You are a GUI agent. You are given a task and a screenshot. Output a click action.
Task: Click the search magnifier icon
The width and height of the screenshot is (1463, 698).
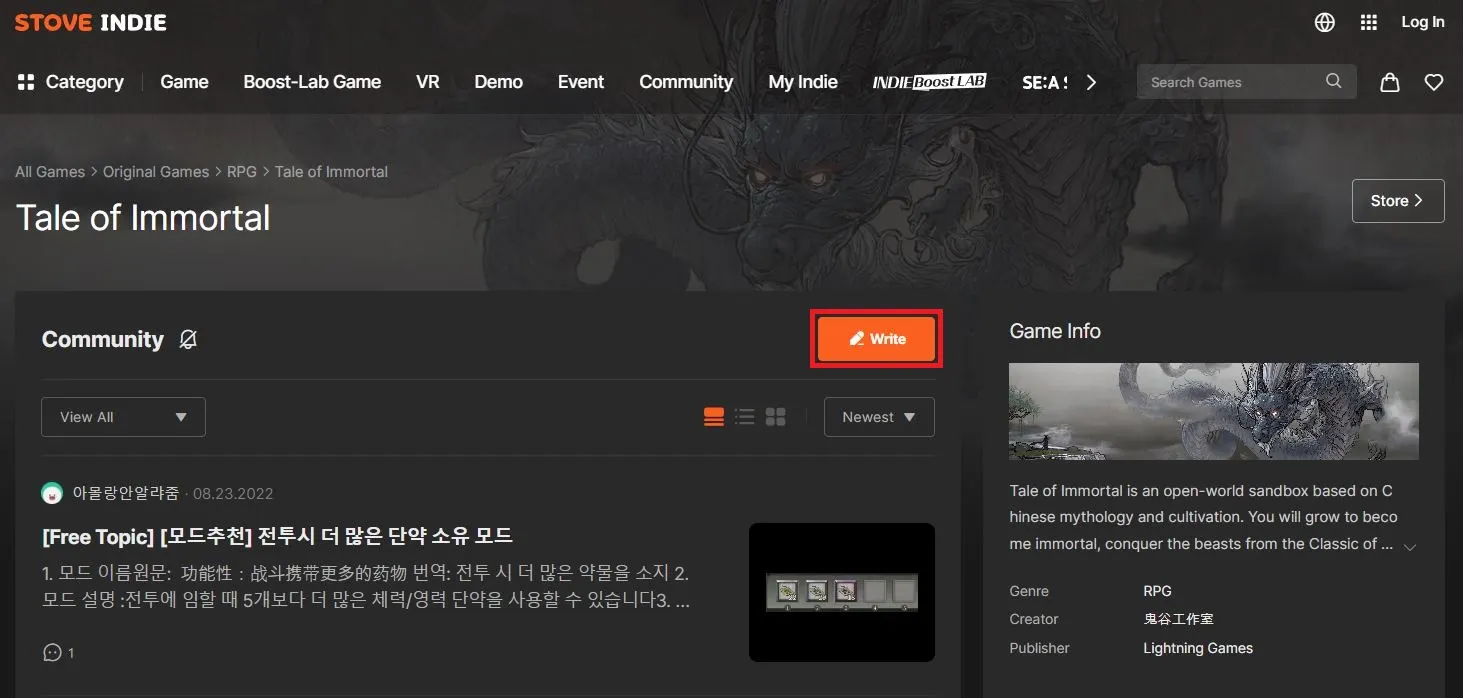[1334, 81]
